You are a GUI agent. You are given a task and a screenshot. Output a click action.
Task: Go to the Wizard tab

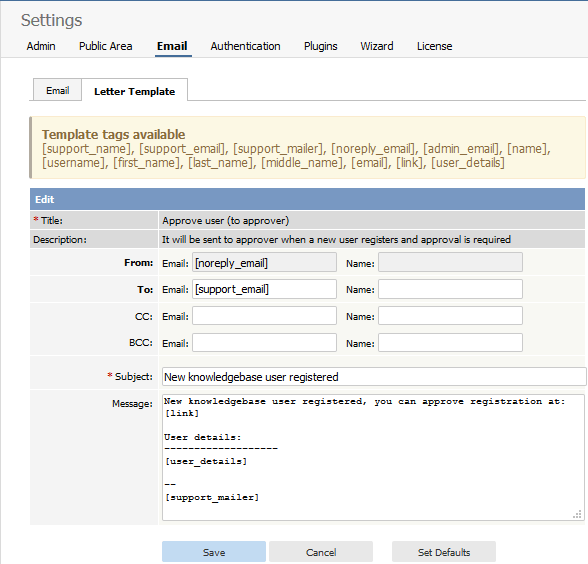[377, 46]
